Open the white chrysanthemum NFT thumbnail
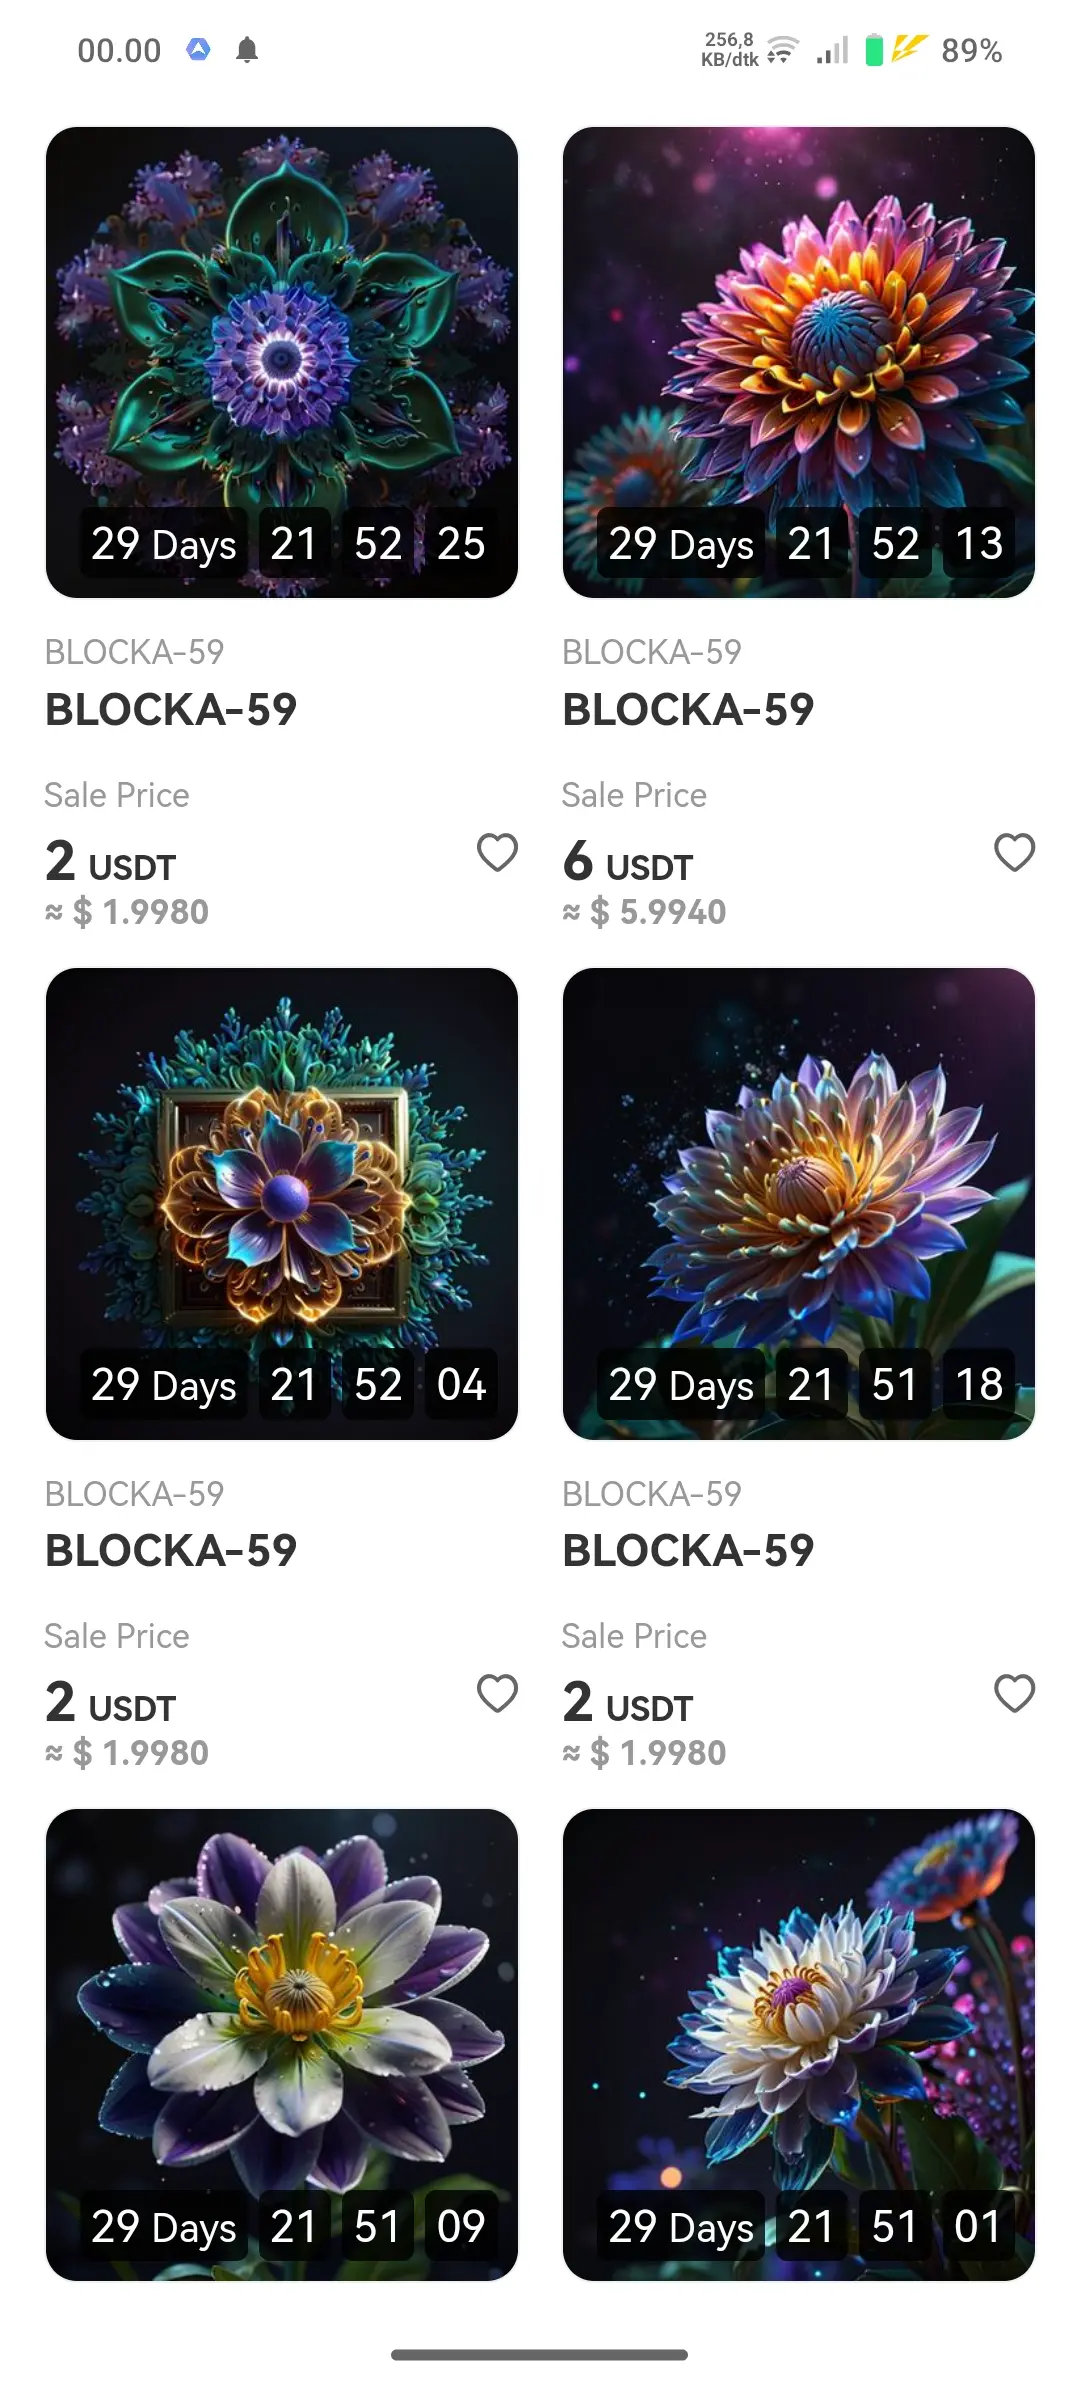1080x2388 pixels. 799,2045
